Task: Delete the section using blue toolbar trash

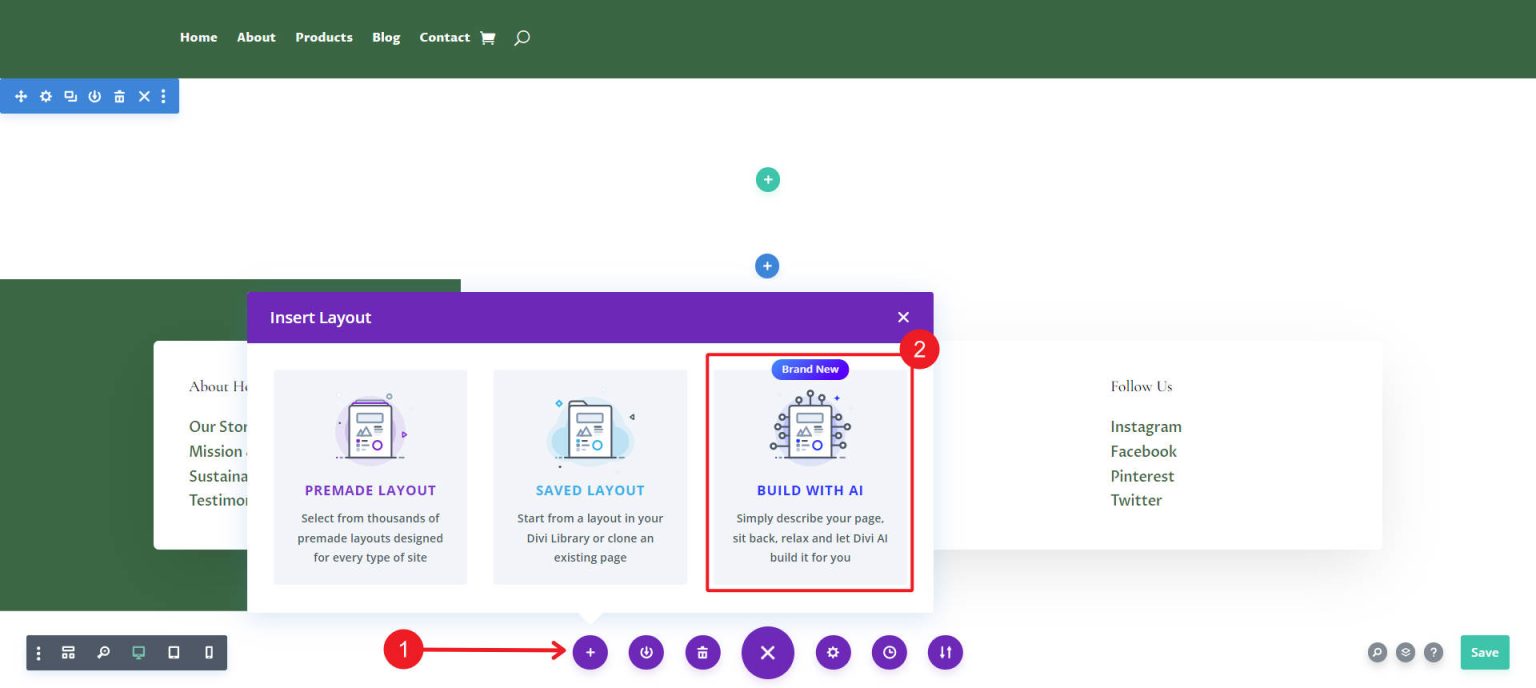Action: (119, 96)
